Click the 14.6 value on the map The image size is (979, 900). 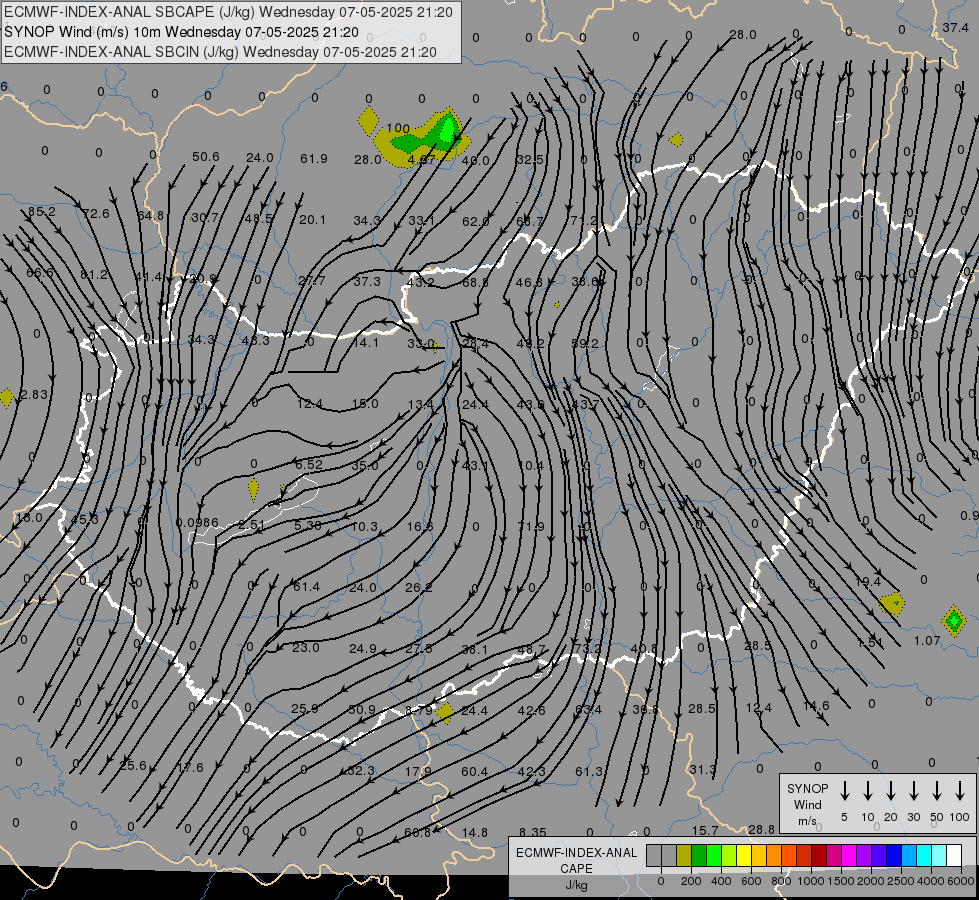pyautogui.click(x=816, y=706)
